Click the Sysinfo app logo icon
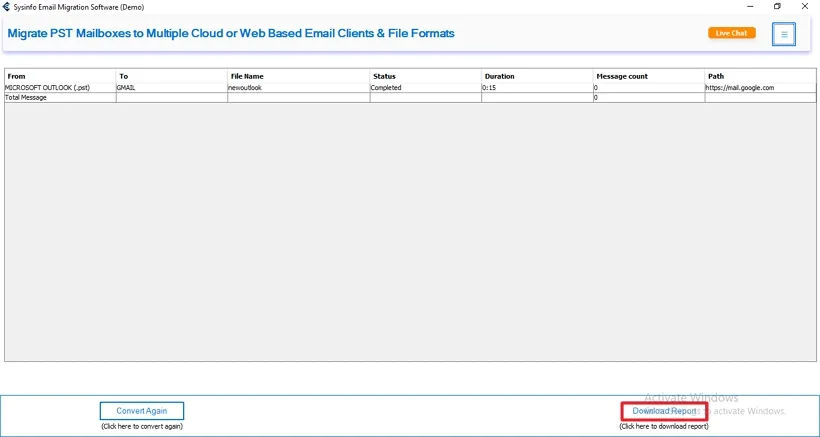 6,7
